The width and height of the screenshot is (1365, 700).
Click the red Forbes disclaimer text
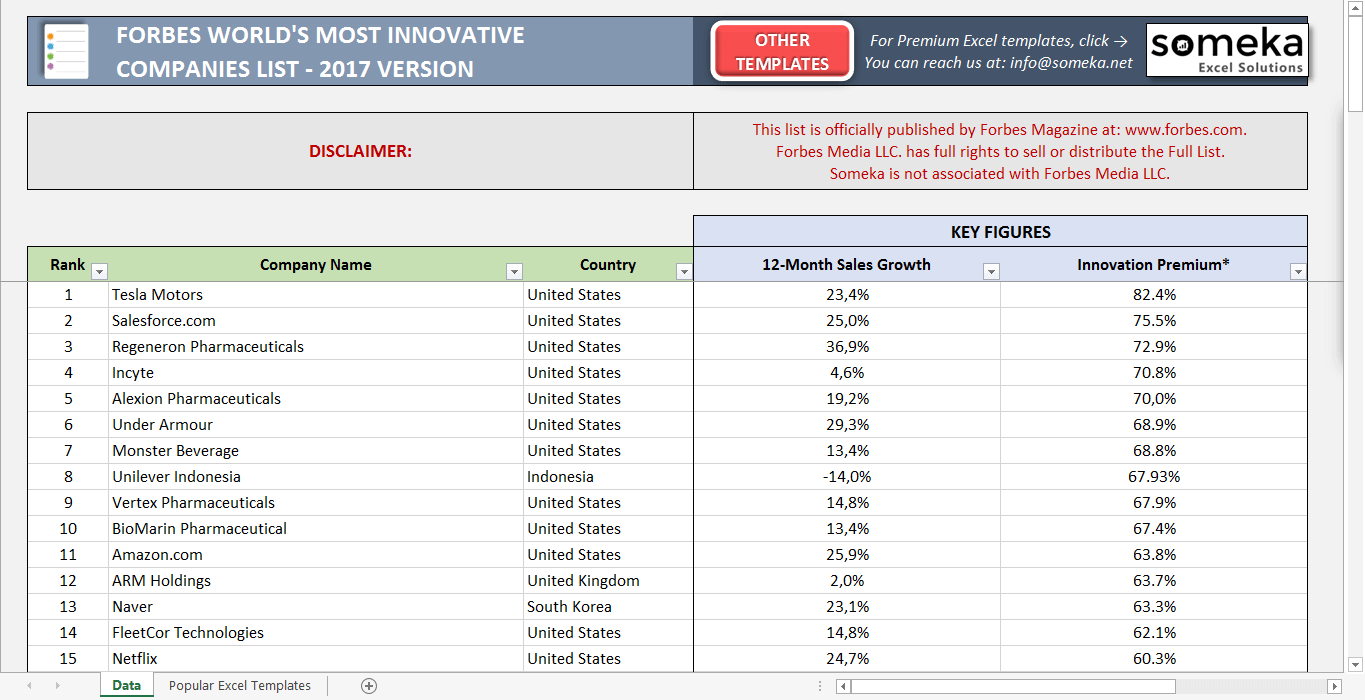click(1000, 151)
